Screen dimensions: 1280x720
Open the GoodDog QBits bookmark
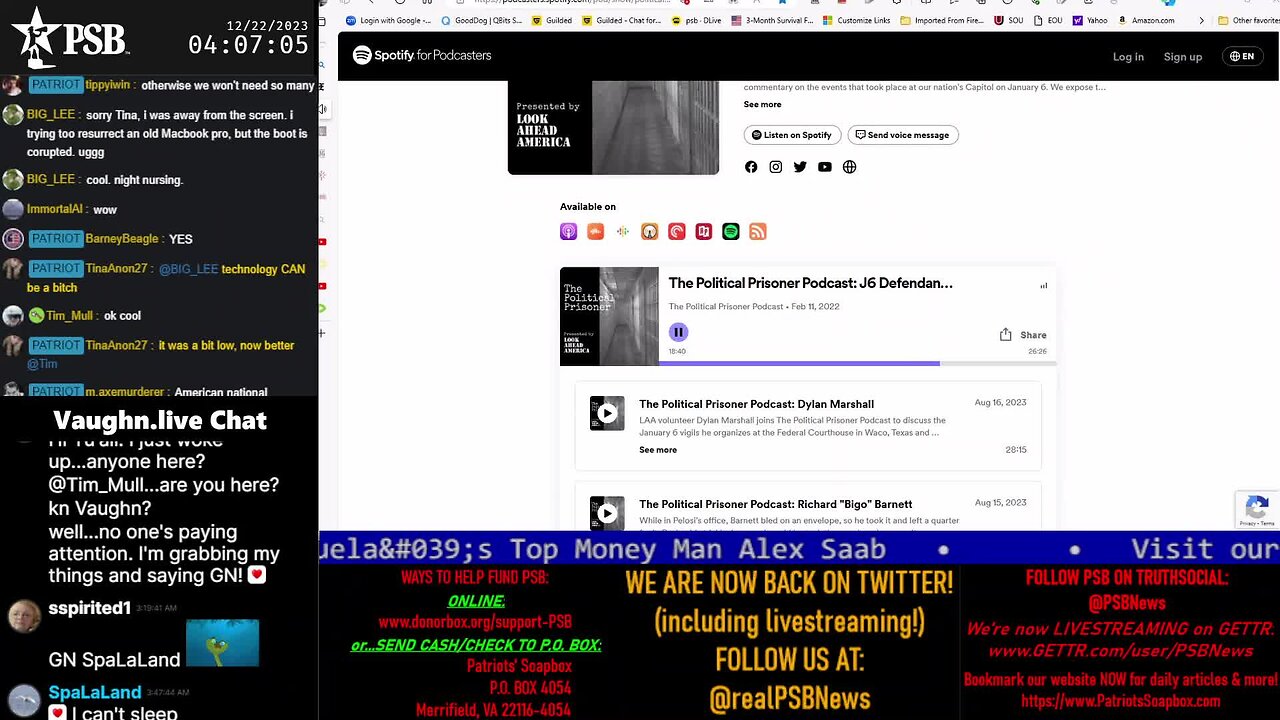pos(481,20)
